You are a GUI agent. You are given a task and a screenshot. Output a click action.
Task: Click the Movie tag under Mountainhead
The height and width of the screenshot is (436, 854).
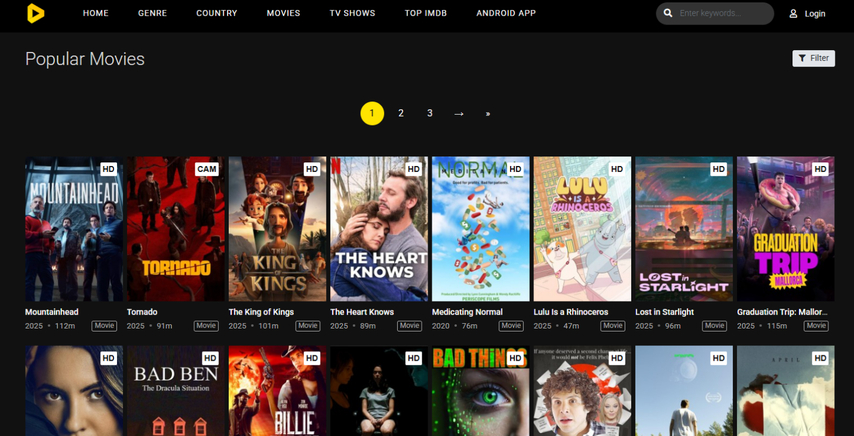coord(104,326)
